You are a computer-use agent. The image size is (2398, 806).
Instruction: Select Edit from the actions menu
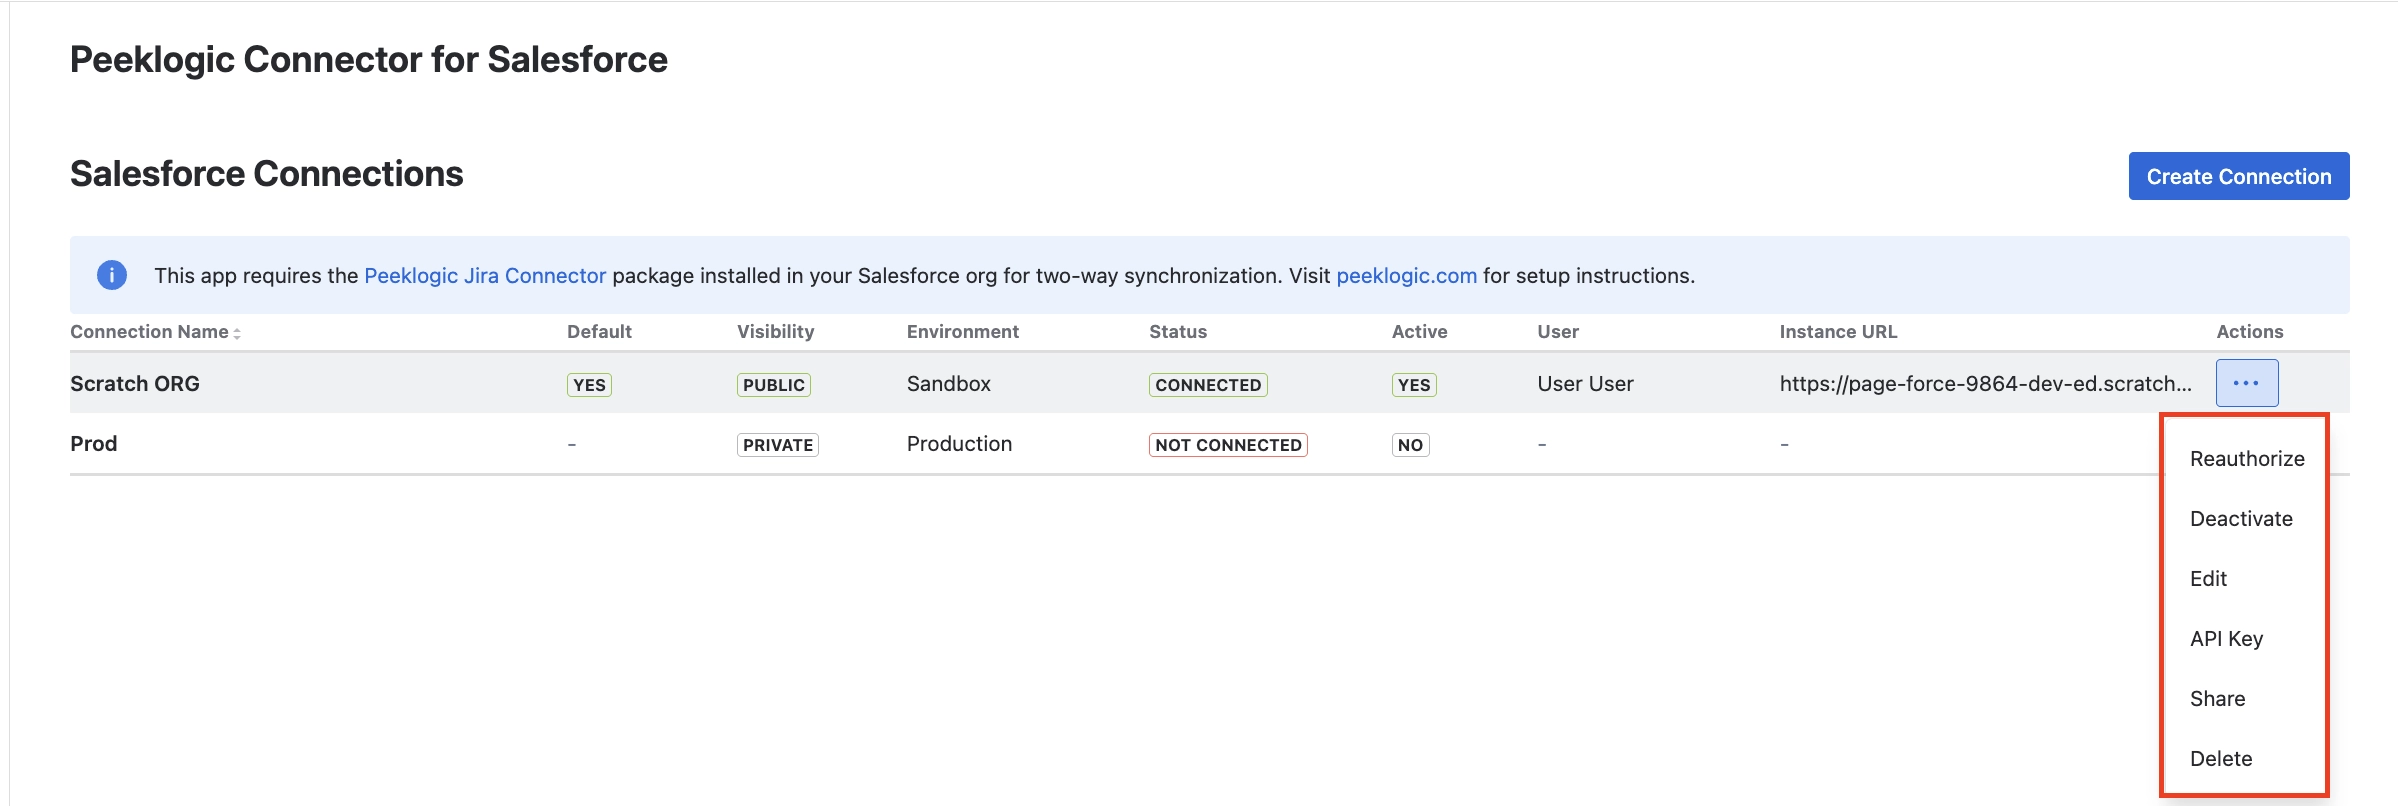[2208, 579]
